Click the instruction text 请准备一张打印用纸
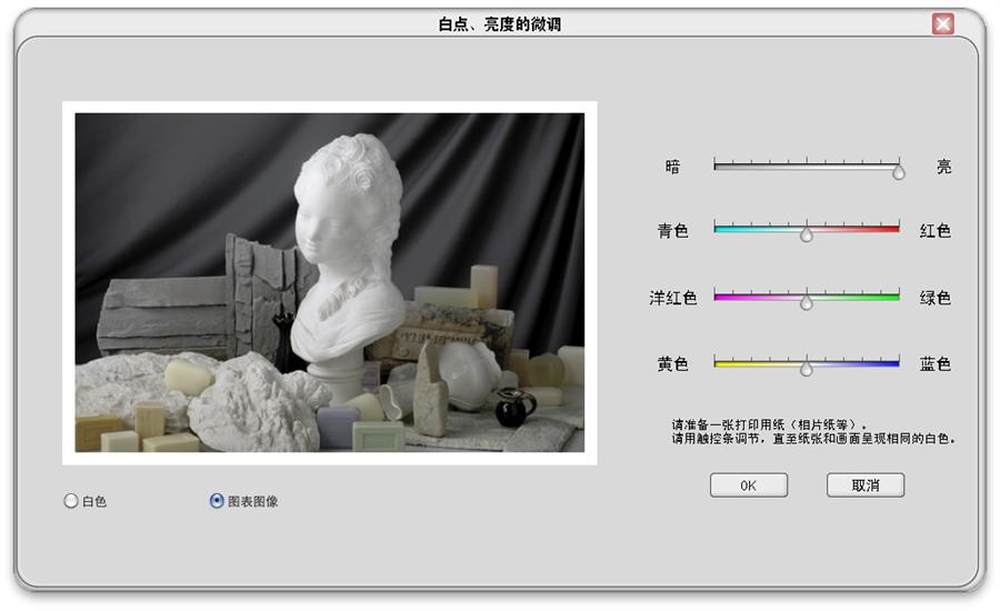The width and height of the screenshot is (1000, 611). 770,425
